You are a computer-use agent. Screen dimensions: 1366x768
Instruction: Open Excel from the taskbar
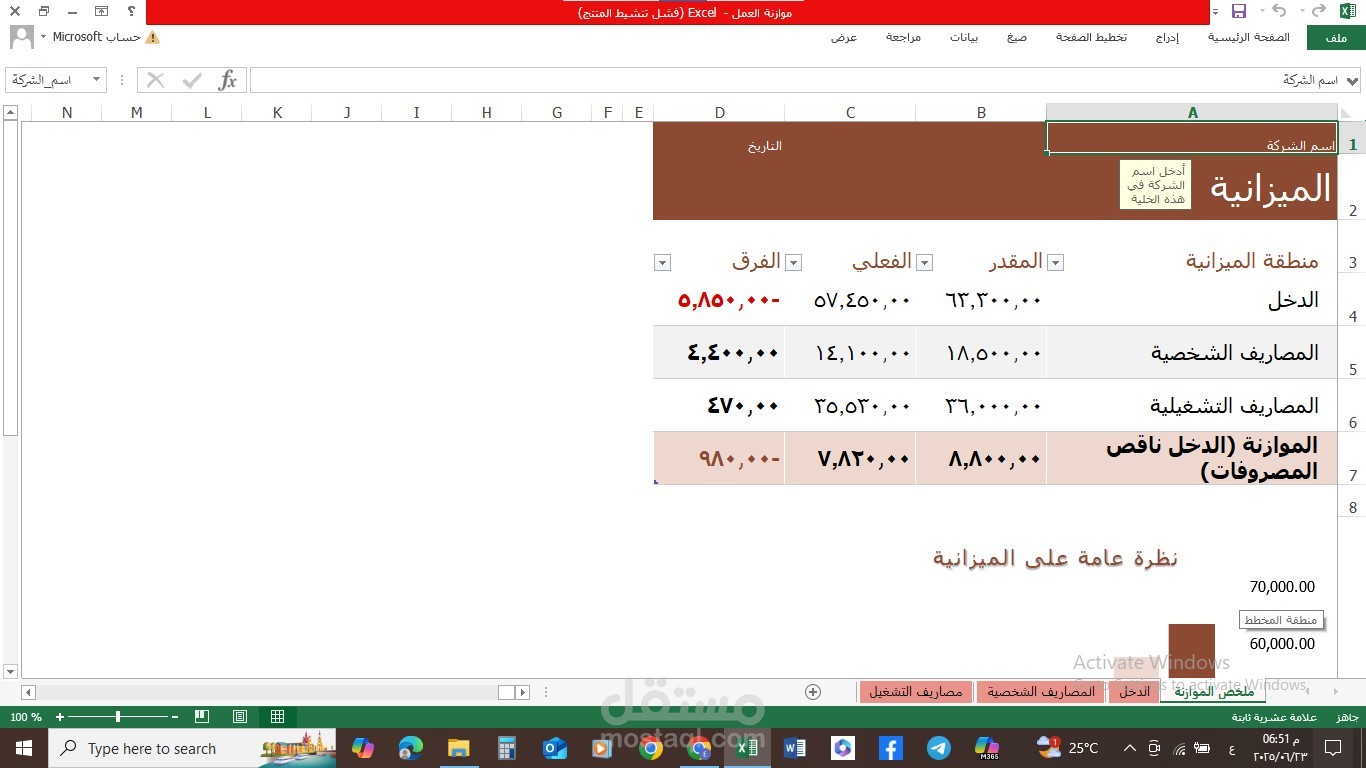coord(747,748)
